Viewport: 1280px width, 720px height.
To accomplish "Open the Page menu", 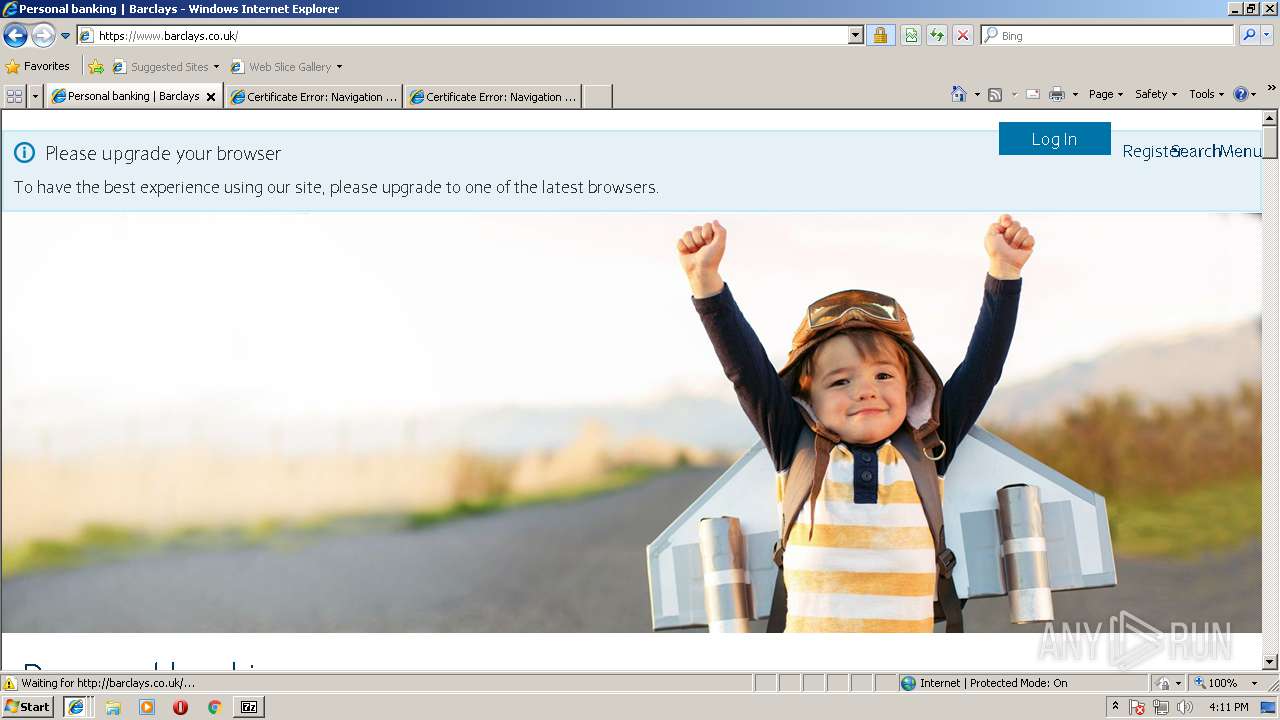I will pos(1106,94).
